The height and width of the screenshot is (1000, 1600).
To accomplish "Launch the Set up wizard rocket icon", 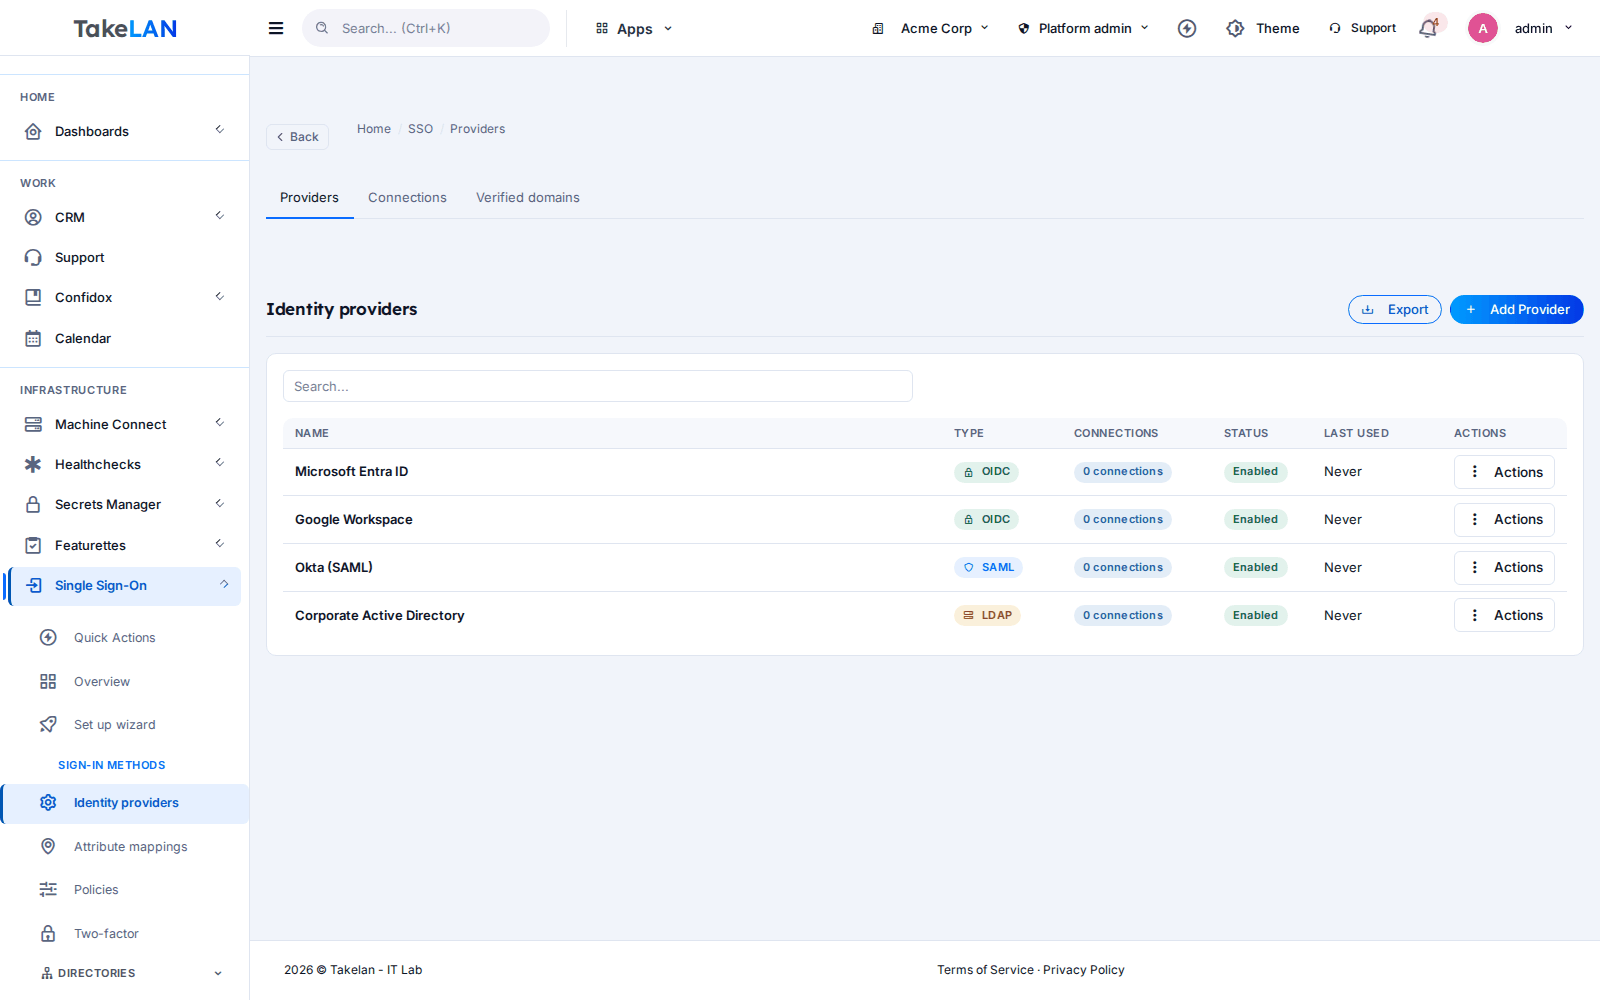I will [x=48, y=724].
